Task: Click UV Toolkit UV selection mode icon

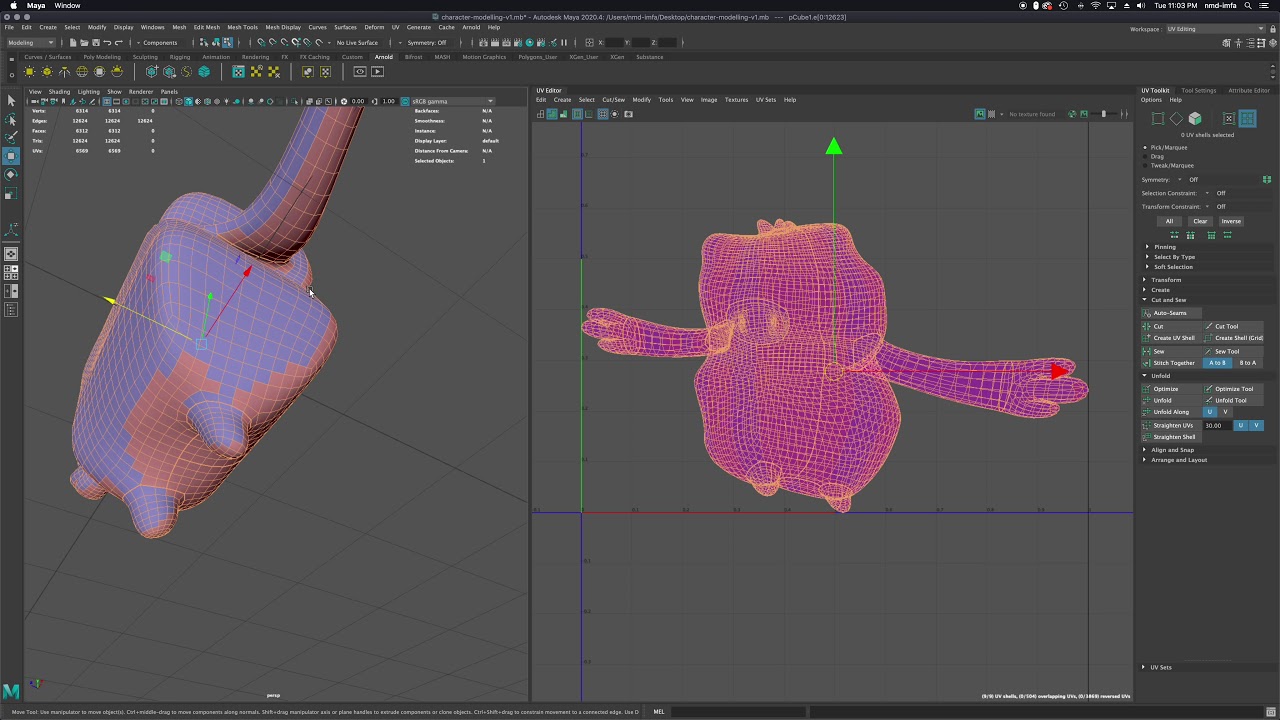Action: tap(1229, 119)
